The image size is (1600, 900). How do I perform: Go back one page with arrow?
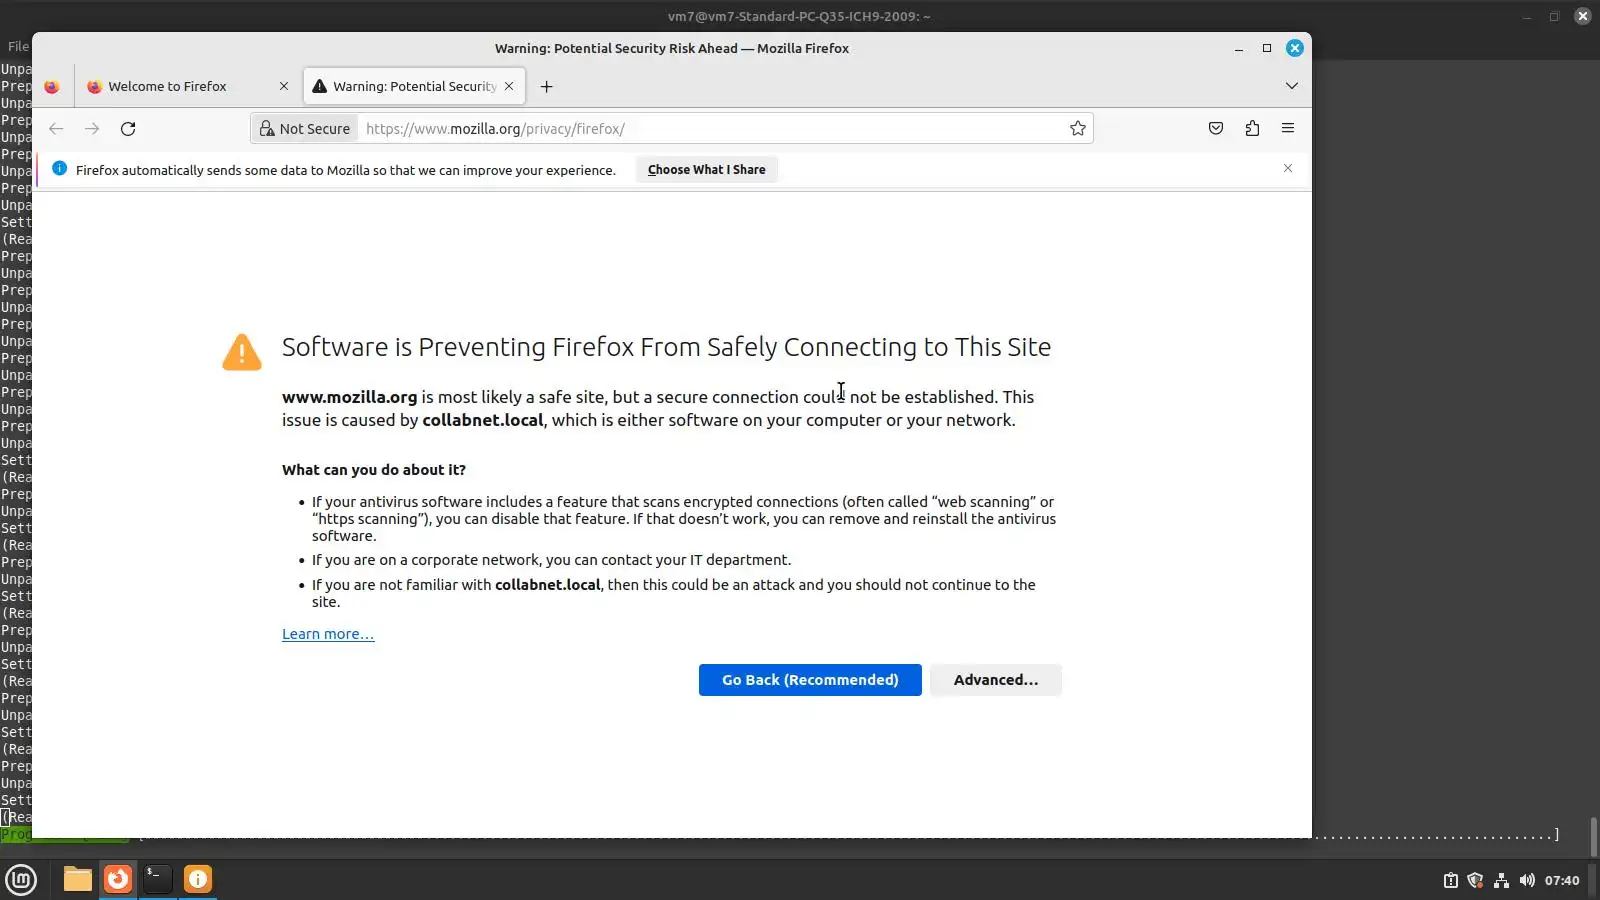coord(56,129)
